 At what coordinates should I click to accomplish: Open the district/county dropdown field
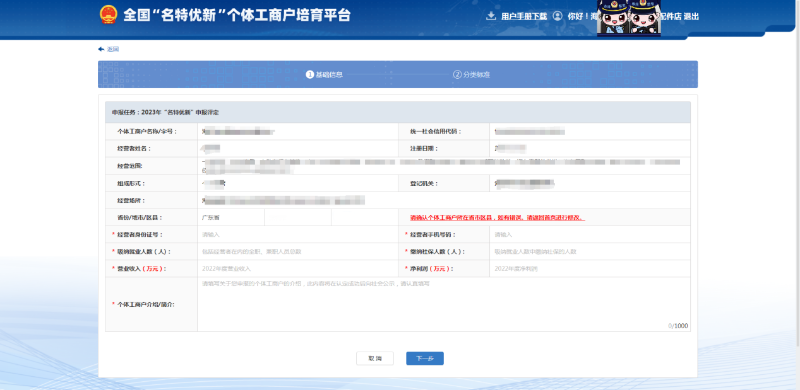pos(365,217)
